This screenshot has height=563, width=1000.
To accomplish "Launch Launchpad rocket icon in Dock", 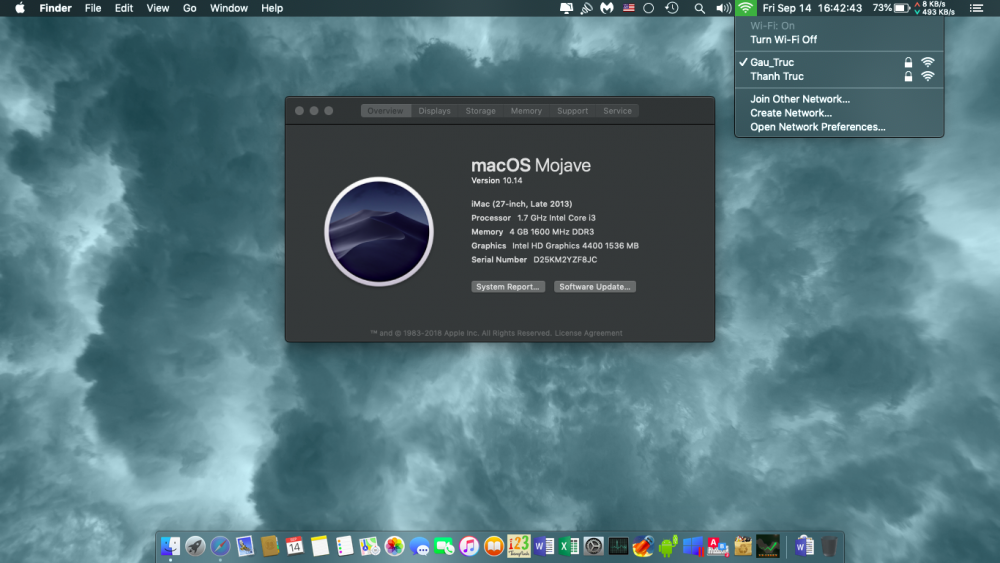I will (195, 546).
